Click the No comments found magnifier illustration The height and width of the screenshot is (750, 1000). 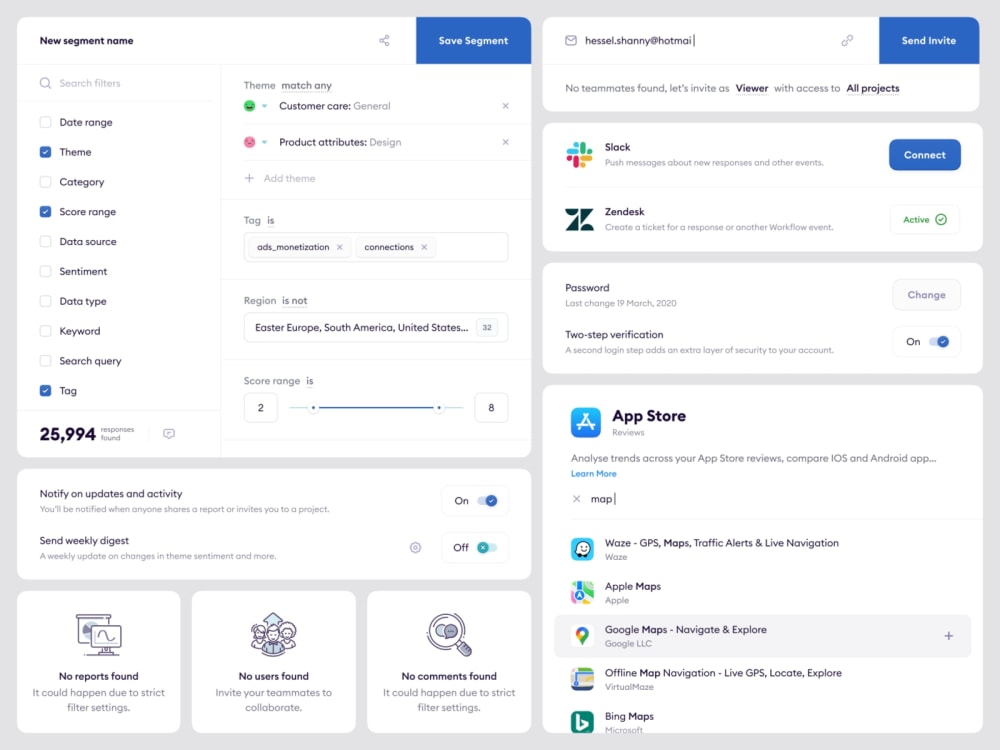[449, 635]
